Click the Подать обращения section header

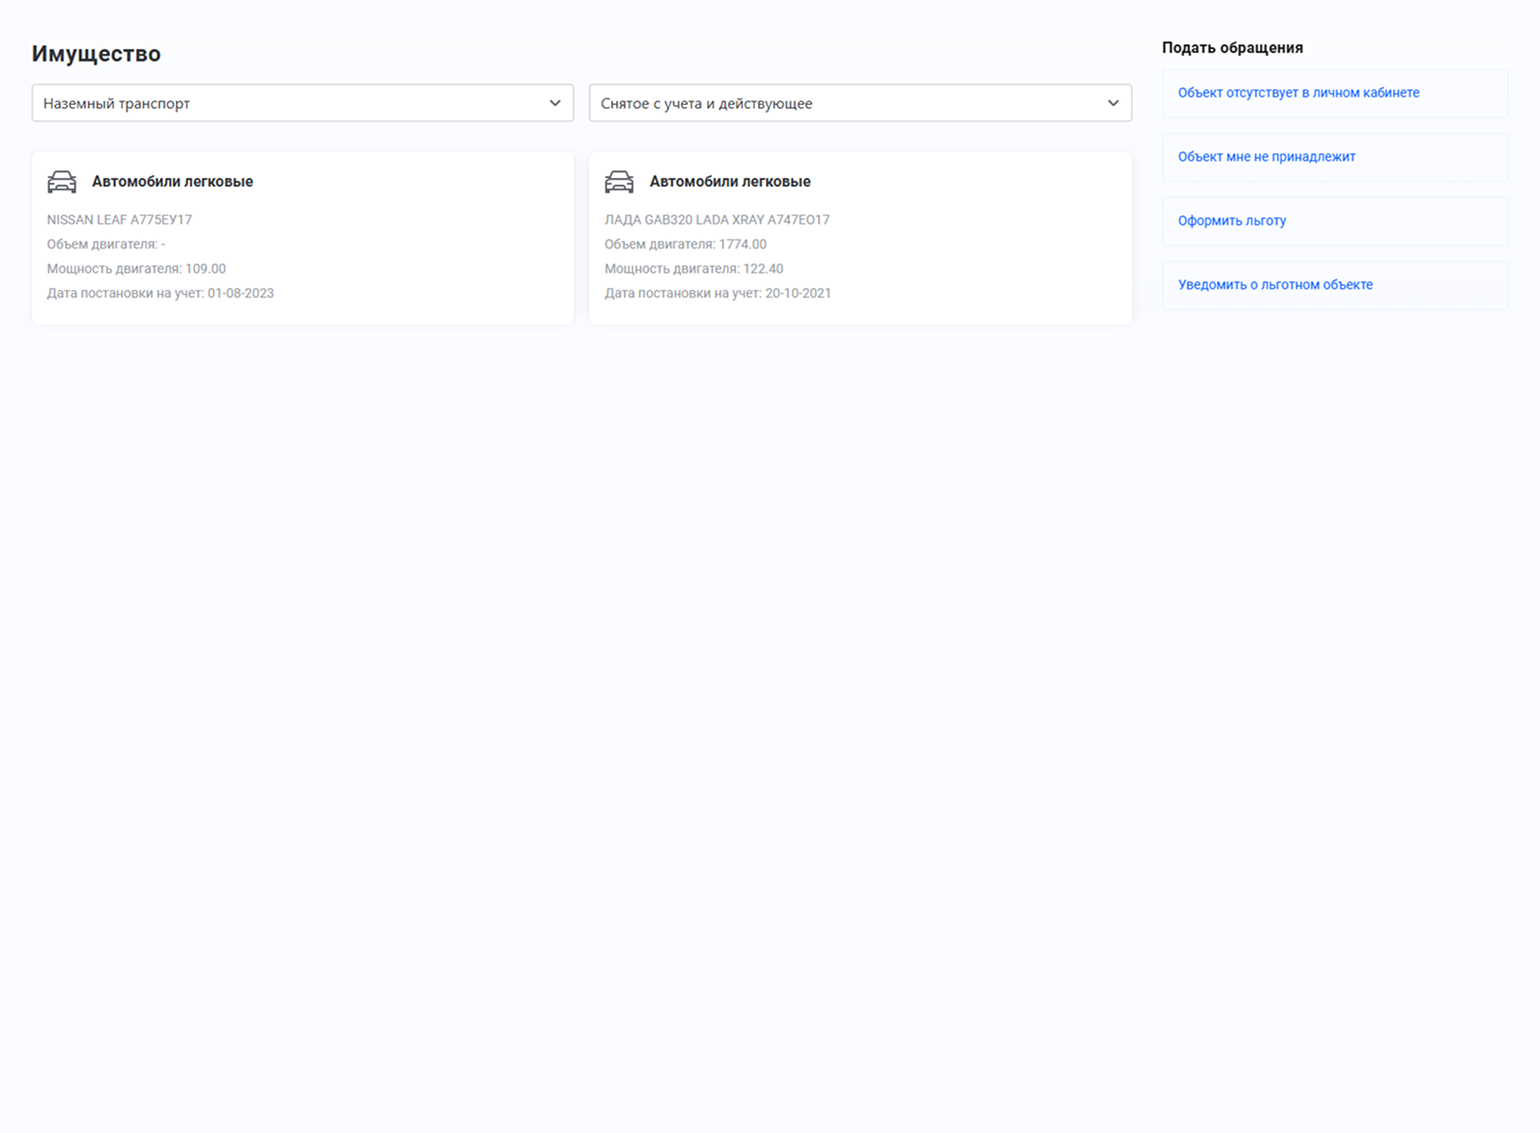point(1232,48)
